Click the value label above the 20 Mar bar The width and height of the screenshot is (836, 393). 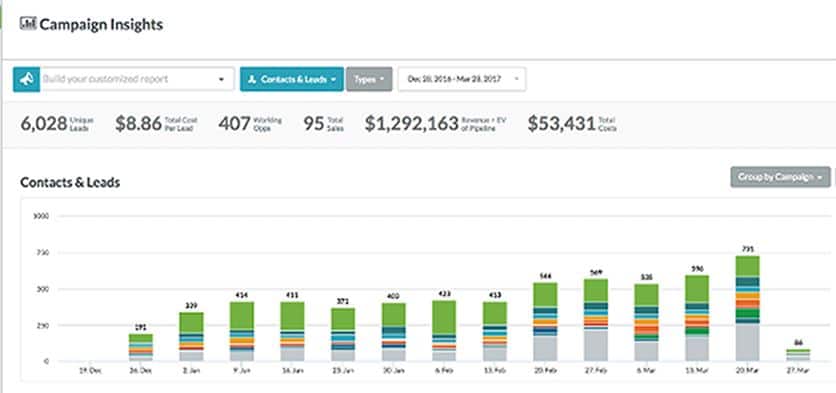(747, 248)
